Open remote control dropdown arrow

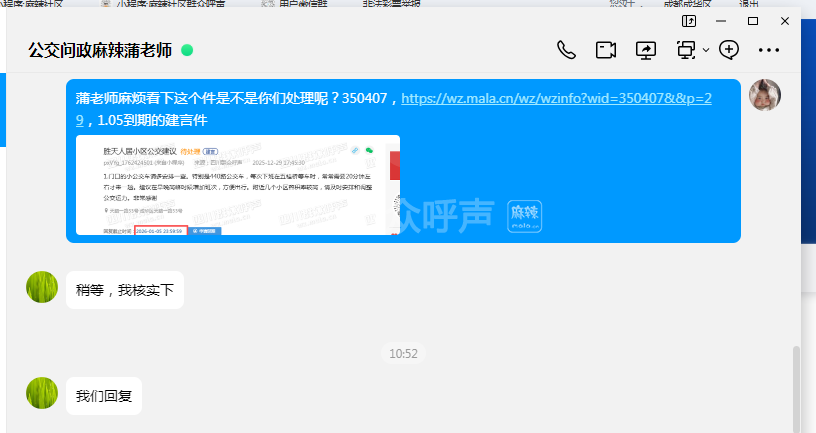[x=706, y=50]
